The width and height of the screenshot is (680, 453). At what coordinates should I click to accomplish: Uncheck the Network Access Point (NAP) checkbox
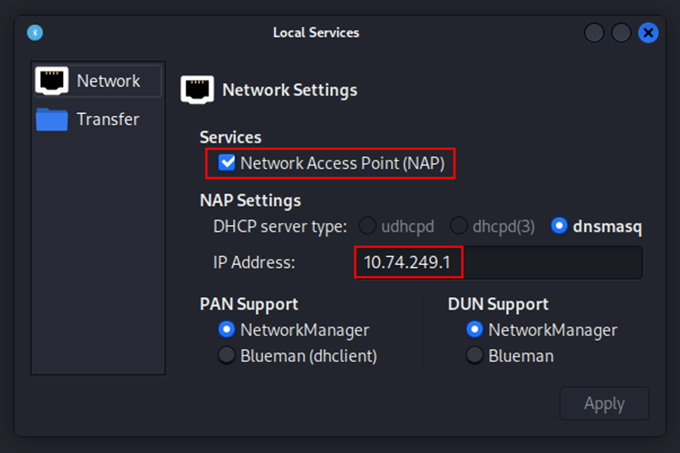click(226, 163)
